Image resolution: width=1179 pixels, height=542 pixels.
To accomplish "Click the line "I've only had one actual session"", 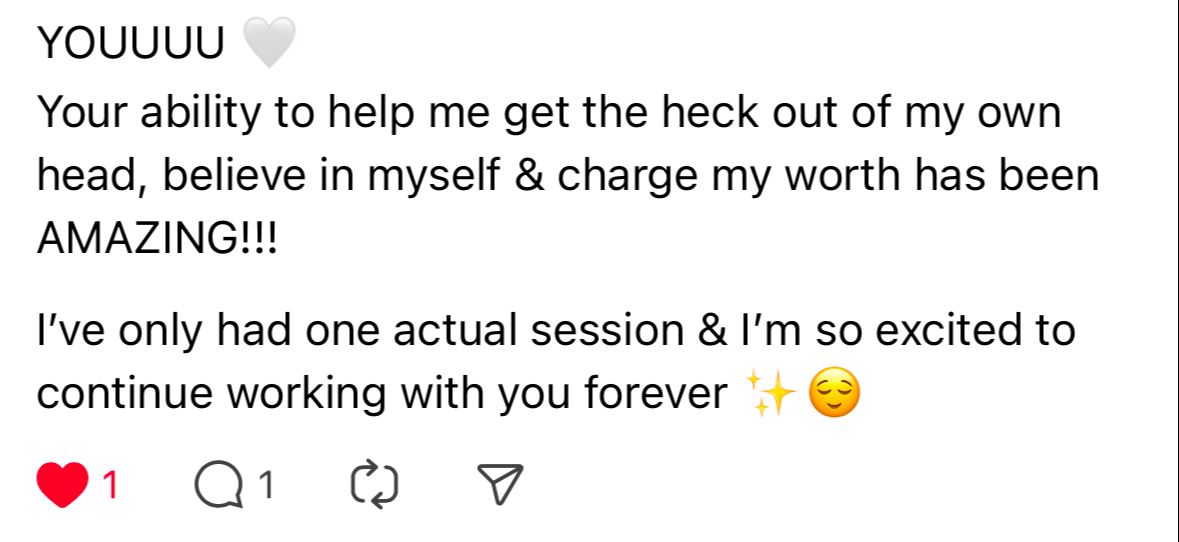I will click(555, 330).
